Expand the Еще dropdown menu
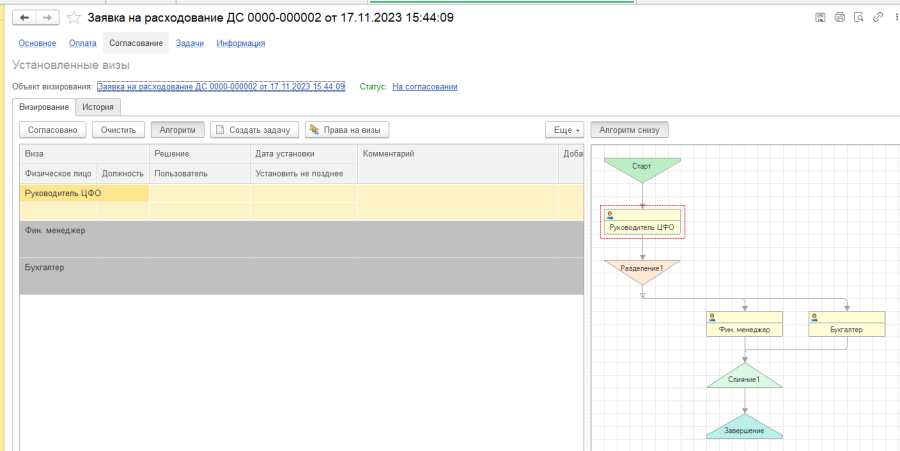The height and width of the screenshot is (451, 900). point(564,130)
